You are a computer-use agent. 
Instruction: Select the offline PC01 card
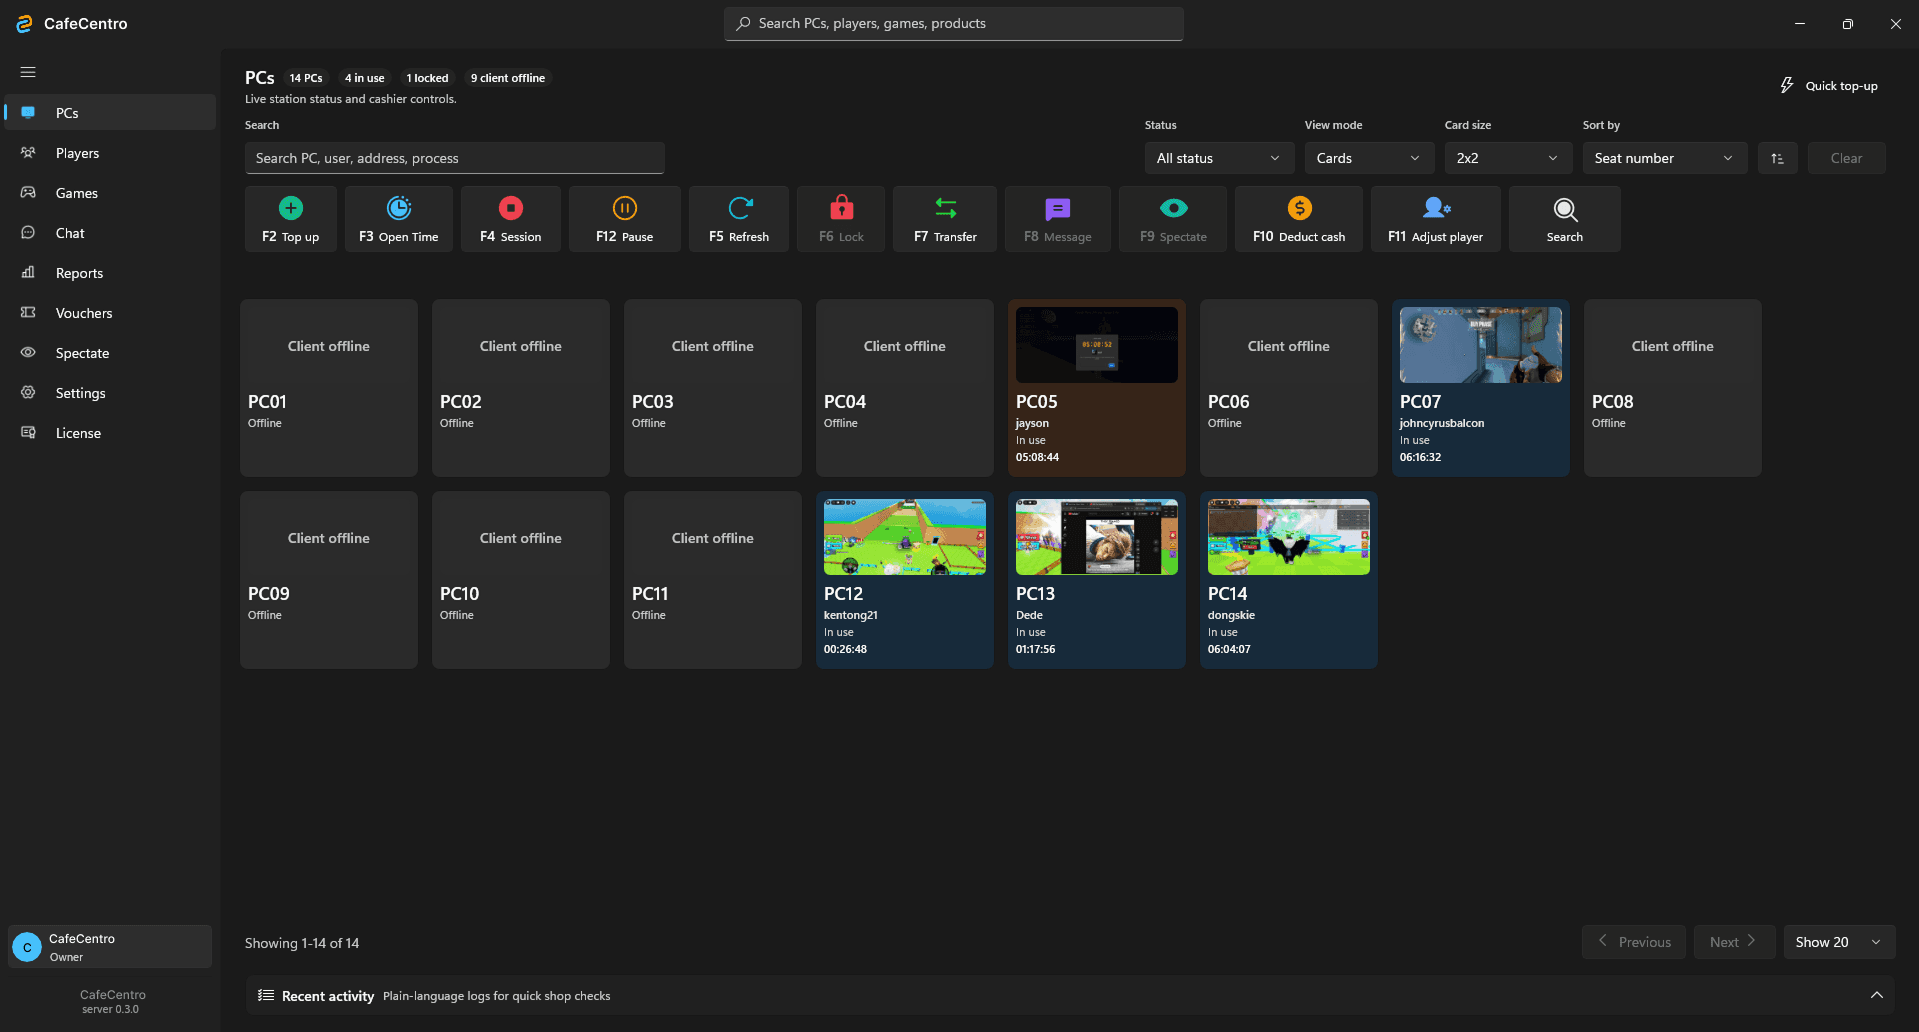tap(329, 388)
